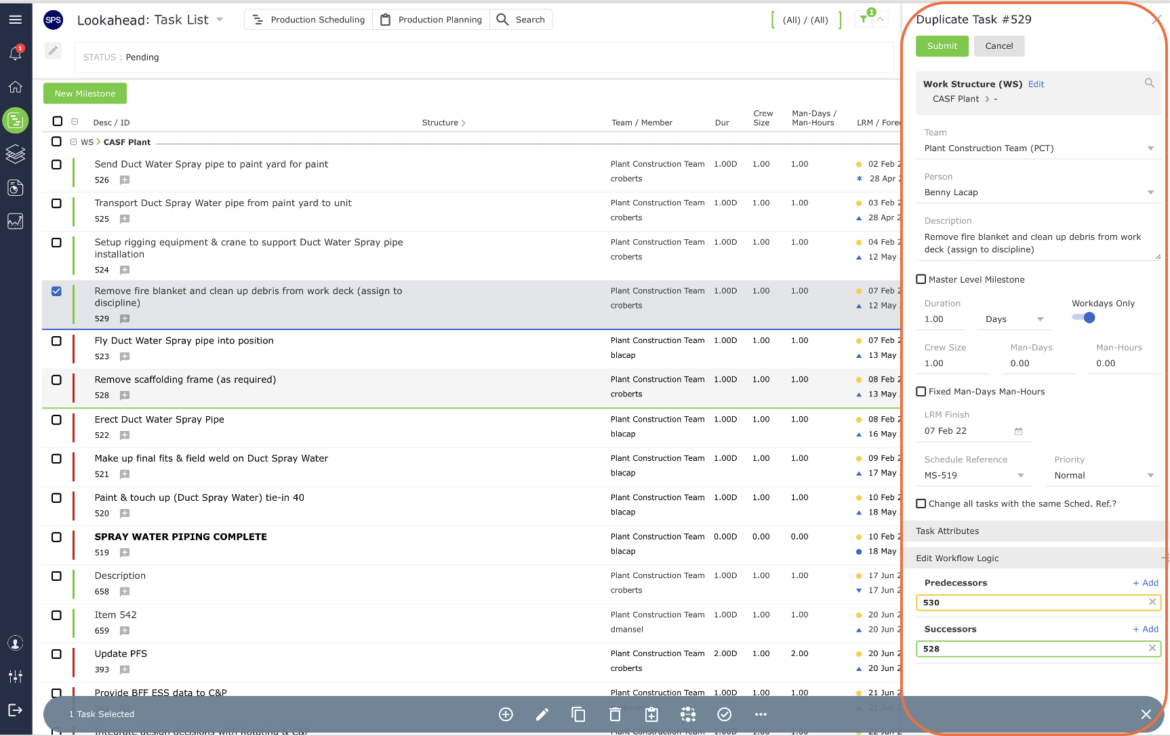Screen dimensions: 1170x736
Task: Open the Days duration unit dropdown
Action: pos(1014,319)
